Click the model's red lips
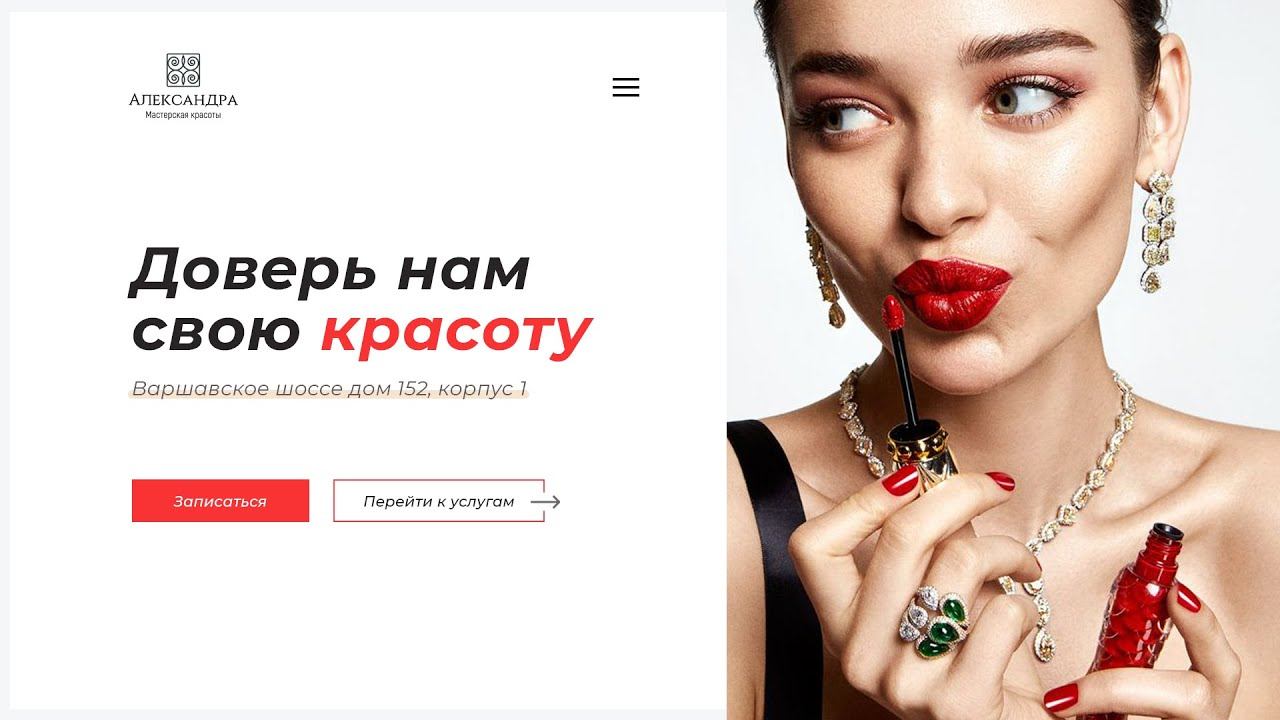This screenshot has height=720, width=1280. [x=951, y=290]
